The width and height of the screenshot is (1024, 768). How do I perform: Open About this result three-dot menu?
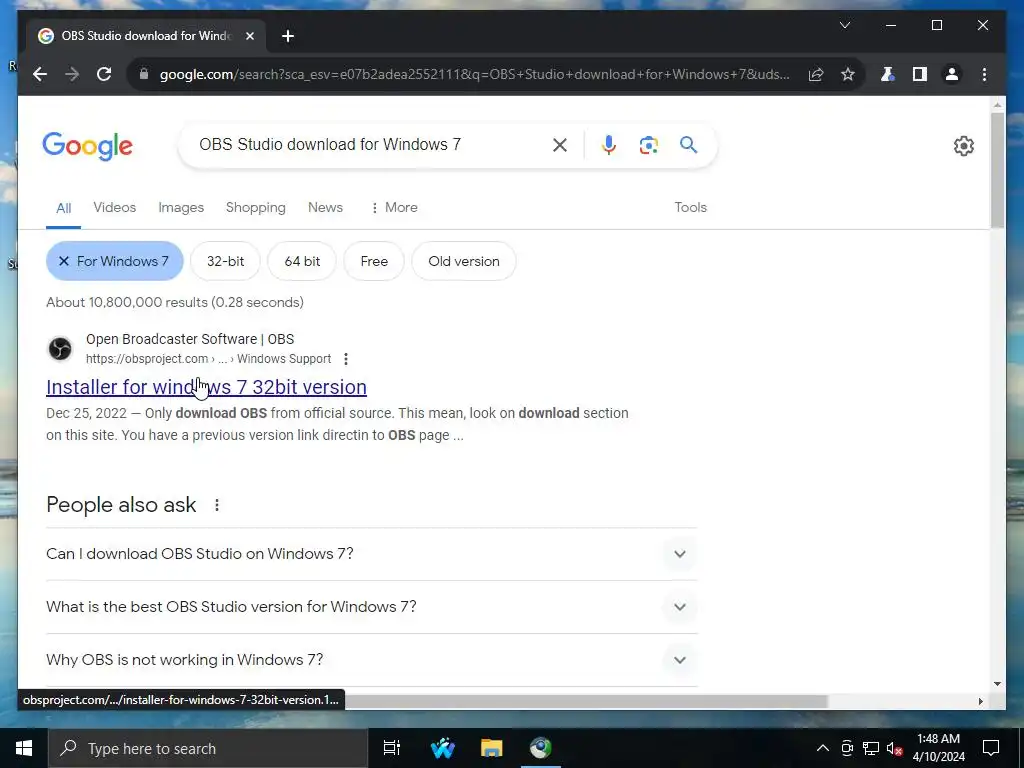tap(346, 359)
